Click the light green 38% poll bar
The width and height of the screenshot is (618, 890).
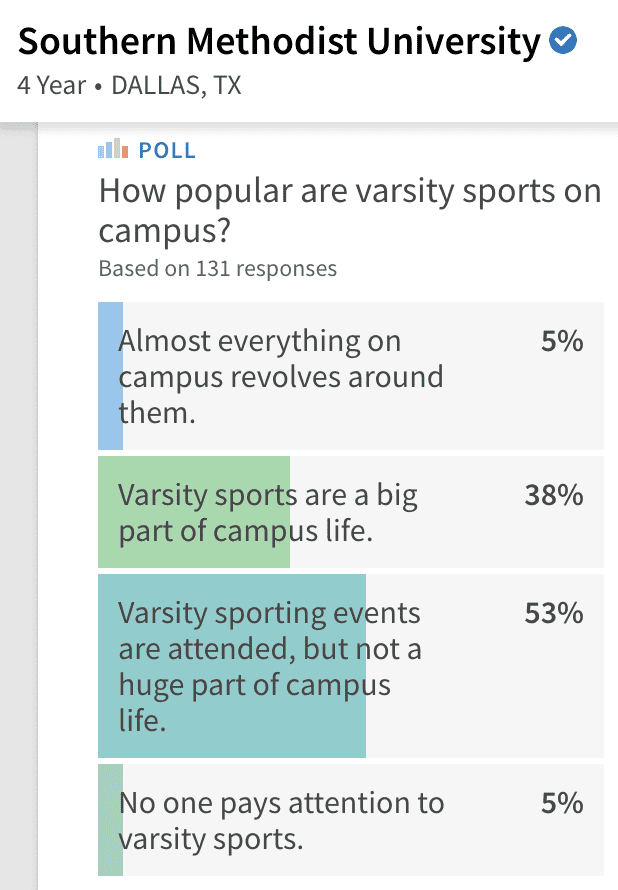pyautogui.click(x=194, y=511)
